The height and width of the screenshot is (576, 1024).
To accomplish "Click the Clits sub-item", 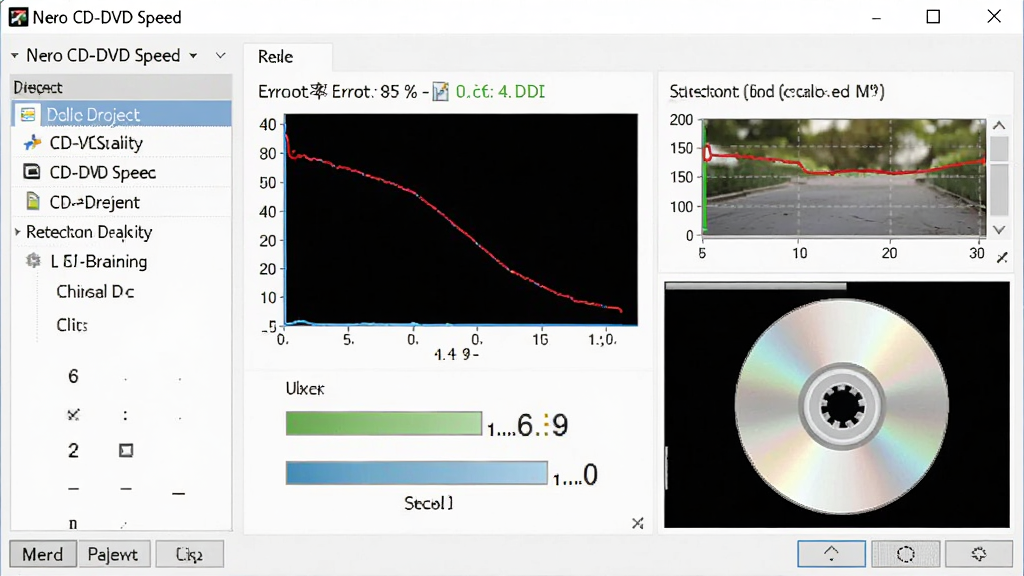I will [x=72, y=325].
